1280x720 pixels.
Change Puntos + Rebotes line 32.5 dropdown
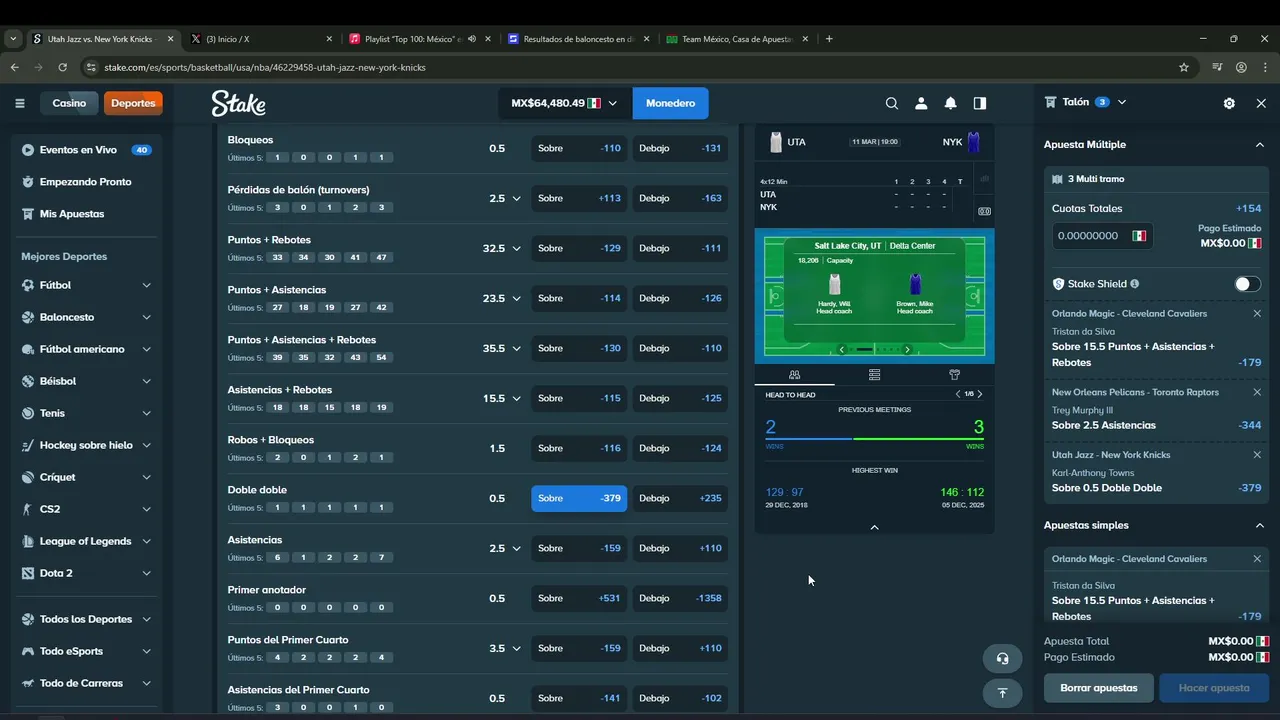pos(502,248)
